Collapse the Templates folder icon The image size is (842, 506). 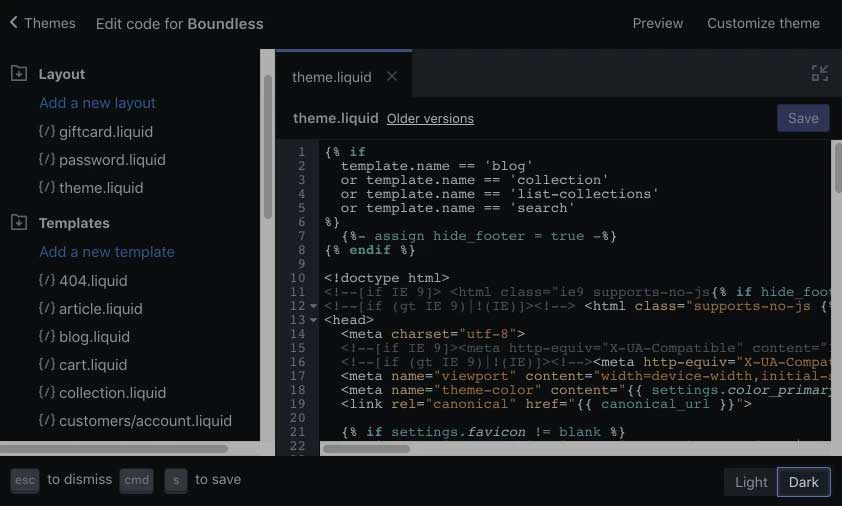[19, 222]
